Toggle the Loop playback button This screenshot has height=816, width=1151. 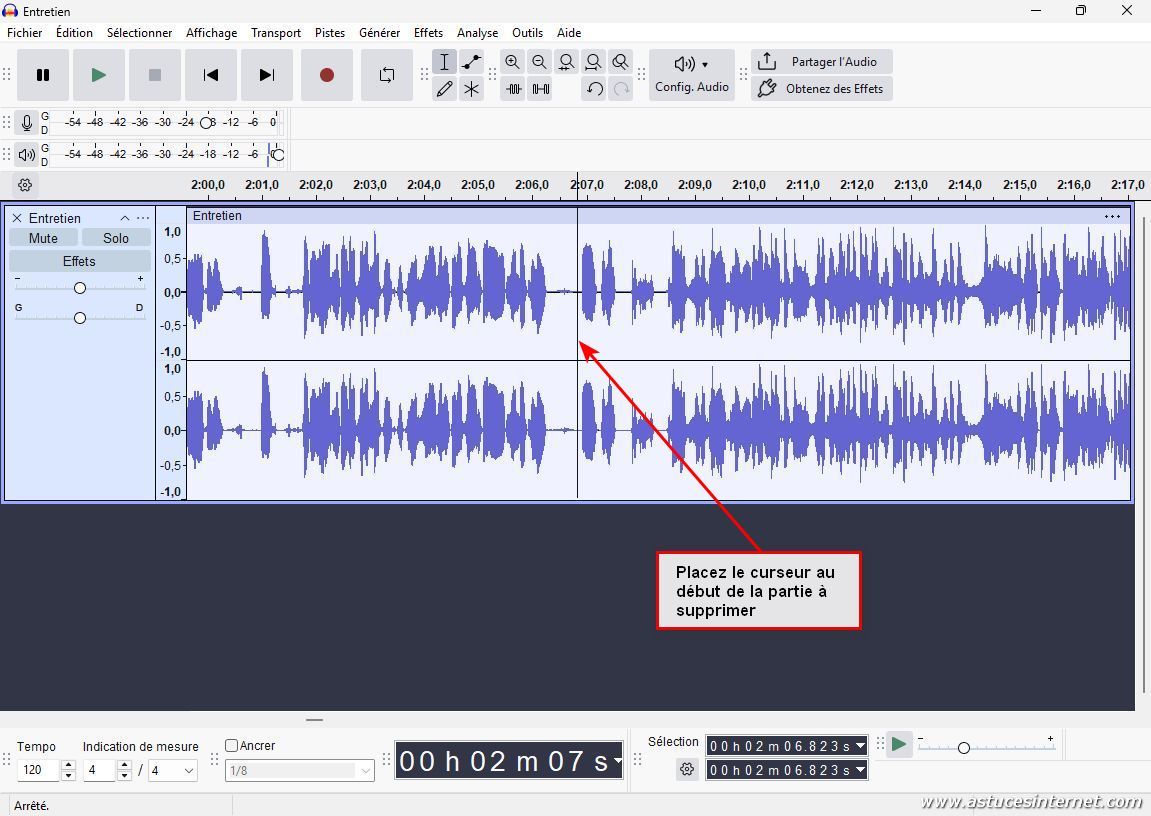tap(387, 75)
